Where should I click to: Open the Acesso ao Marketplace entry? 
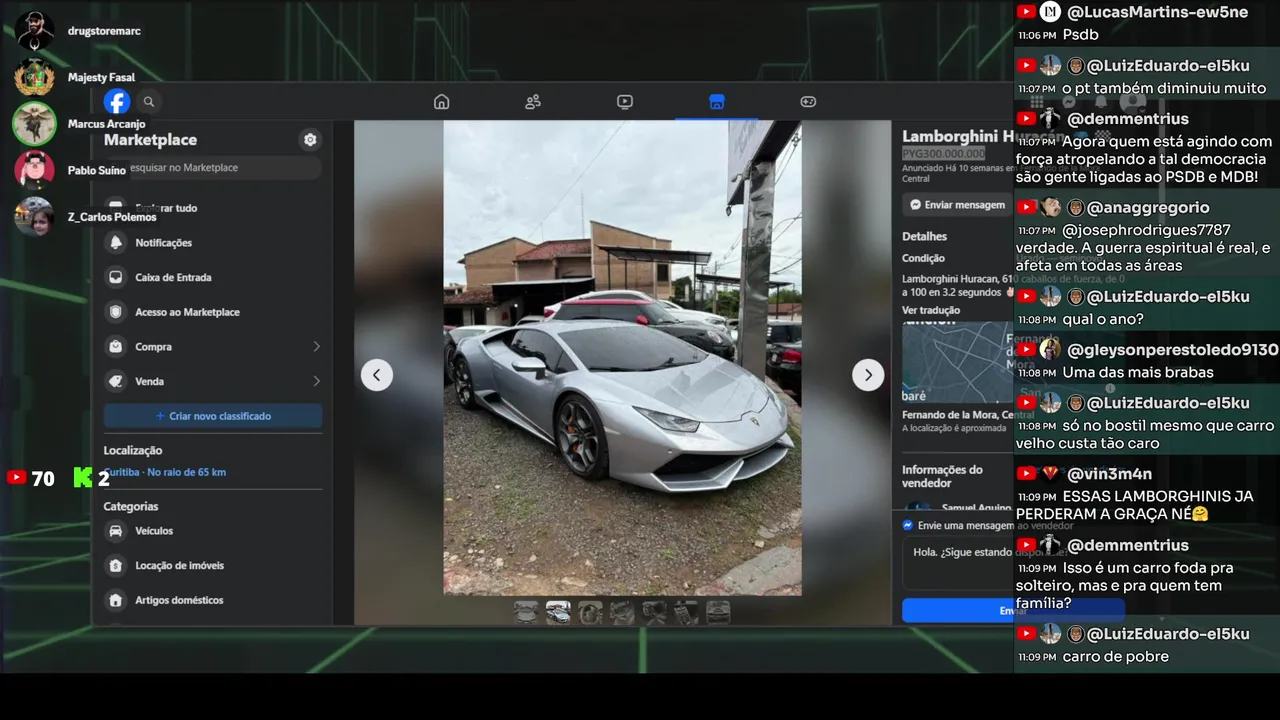(213, 312)
